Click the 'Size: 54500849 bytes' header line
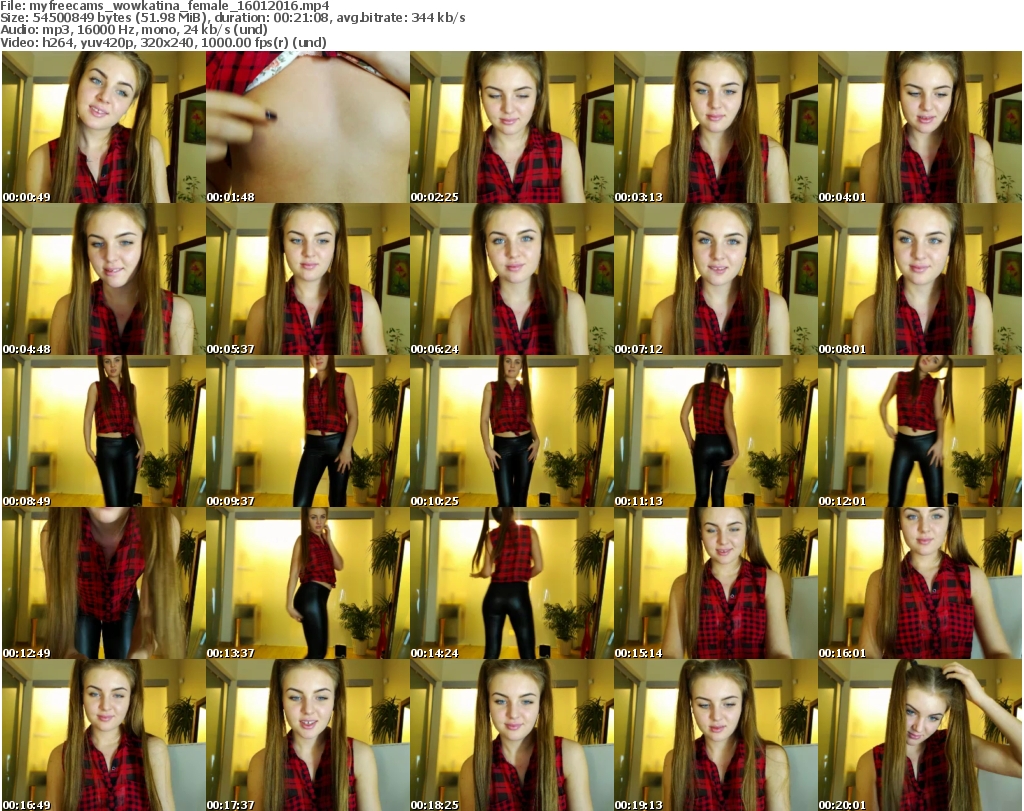This screenshot has width=1024, height=811. point(232,18)
